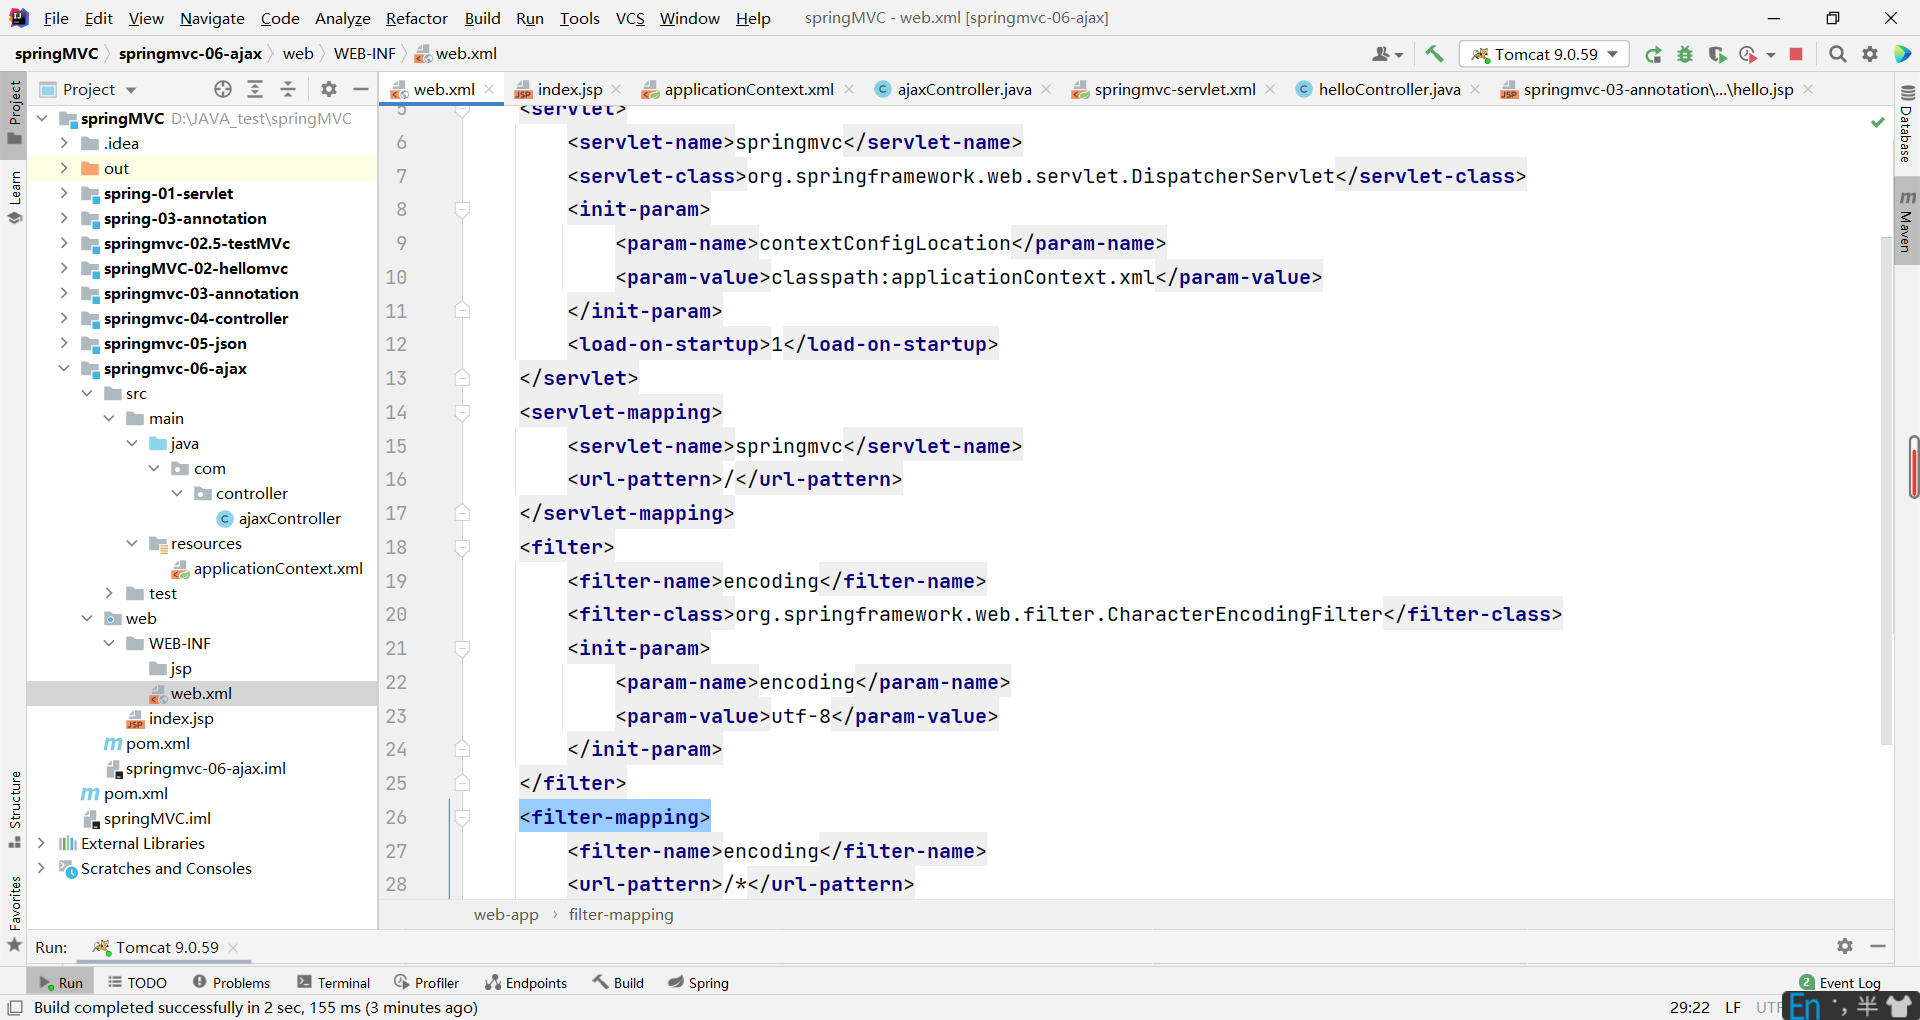Viewport: 1920px width, 1020px height.
Task: Open the Refactor menu
Action: point(416,18)
